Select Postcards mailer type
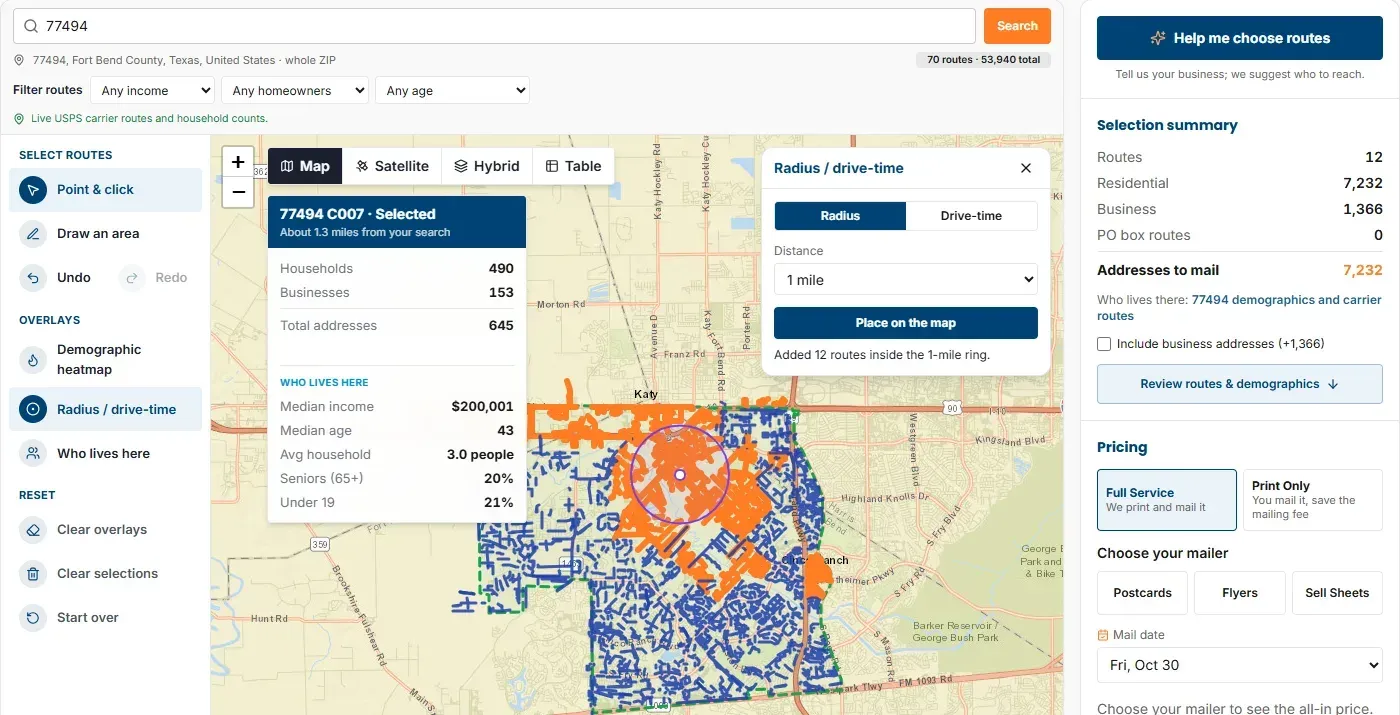This screenshot has width=1400, height=715. pyautogui.click(x=1142, y=593)
